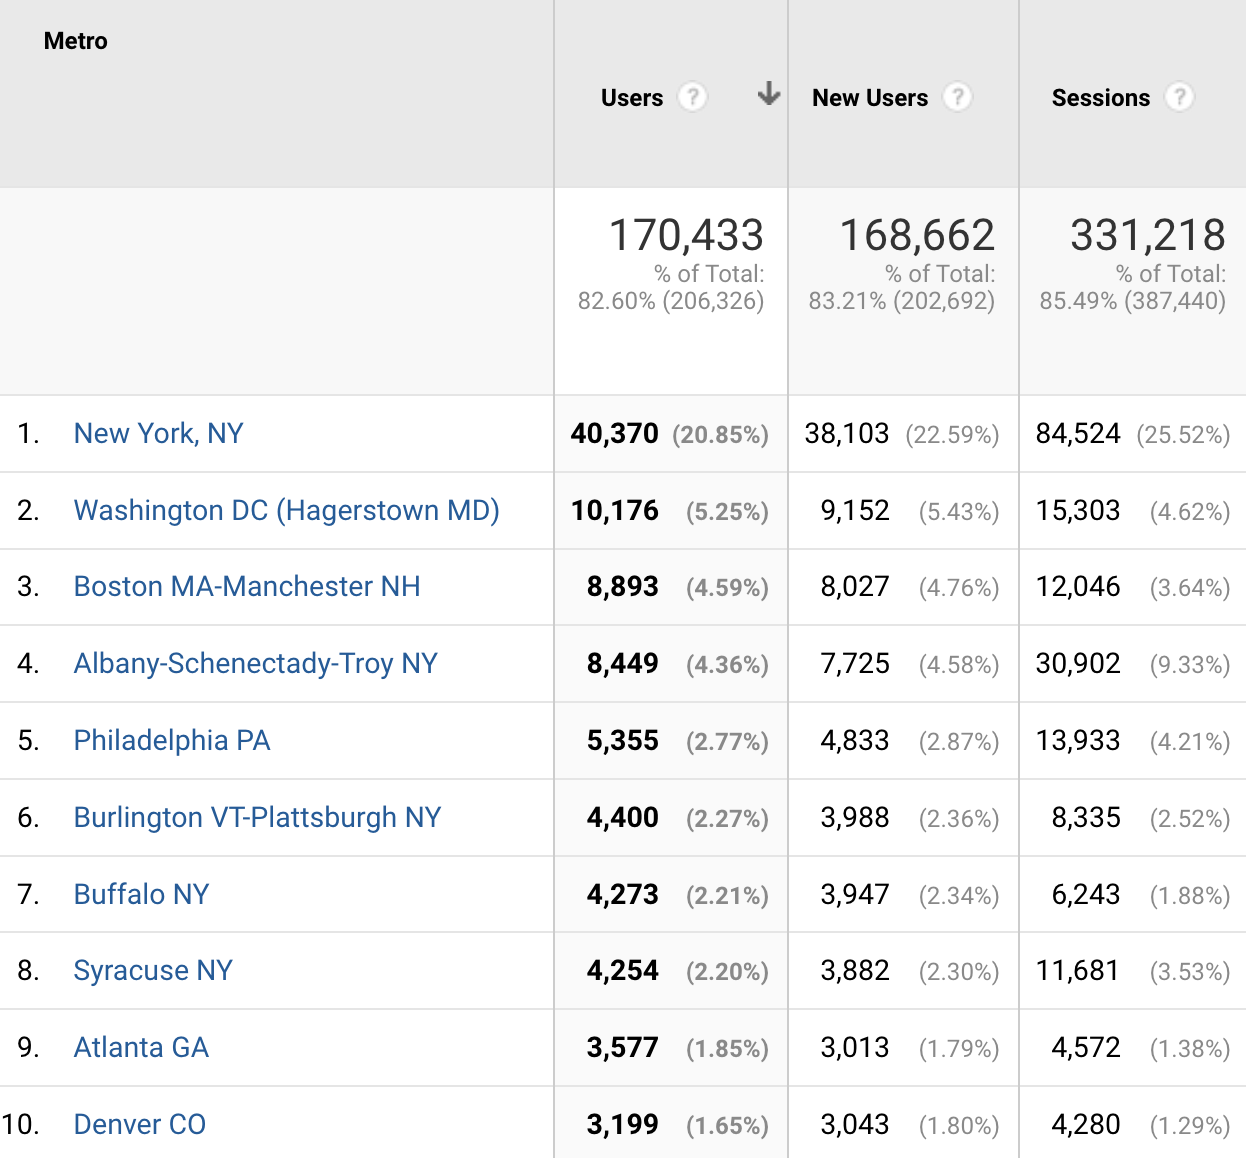Click the descending sort arrow beside Users
Image resolution: width=1246 pixels, height=1158 pixels.
(x=768, y=95)
